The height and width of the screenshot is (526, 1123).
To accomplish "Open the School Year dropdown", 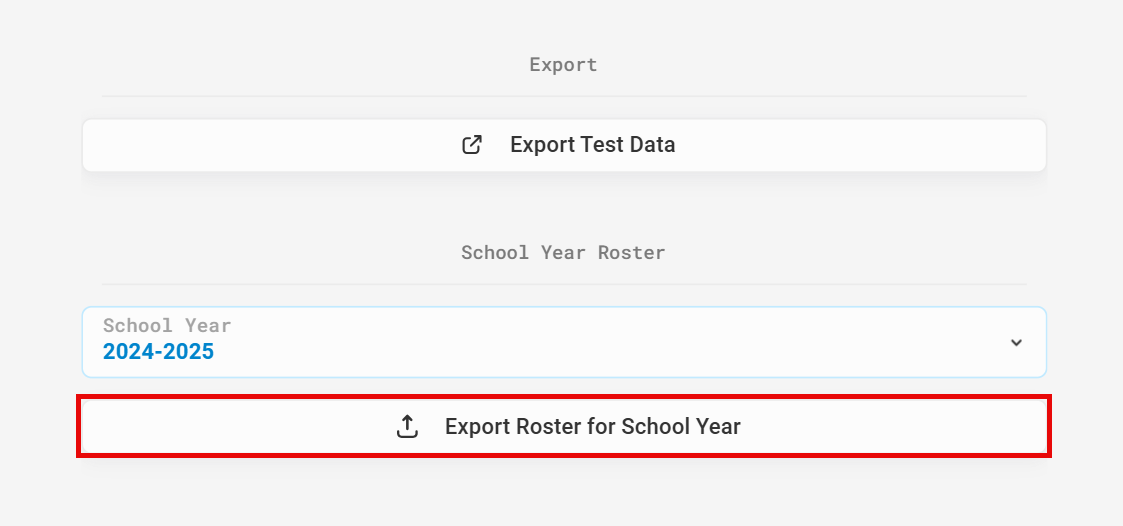I will [x=564, y=342].
